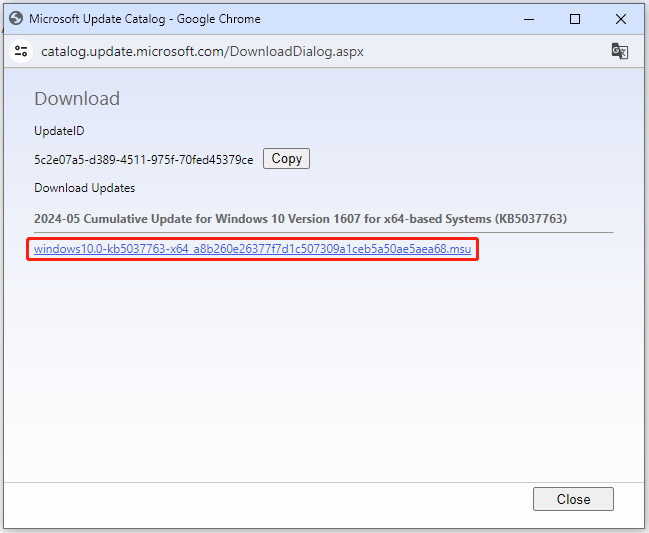Open the Google Translate icon in address bar

(620, 51)
